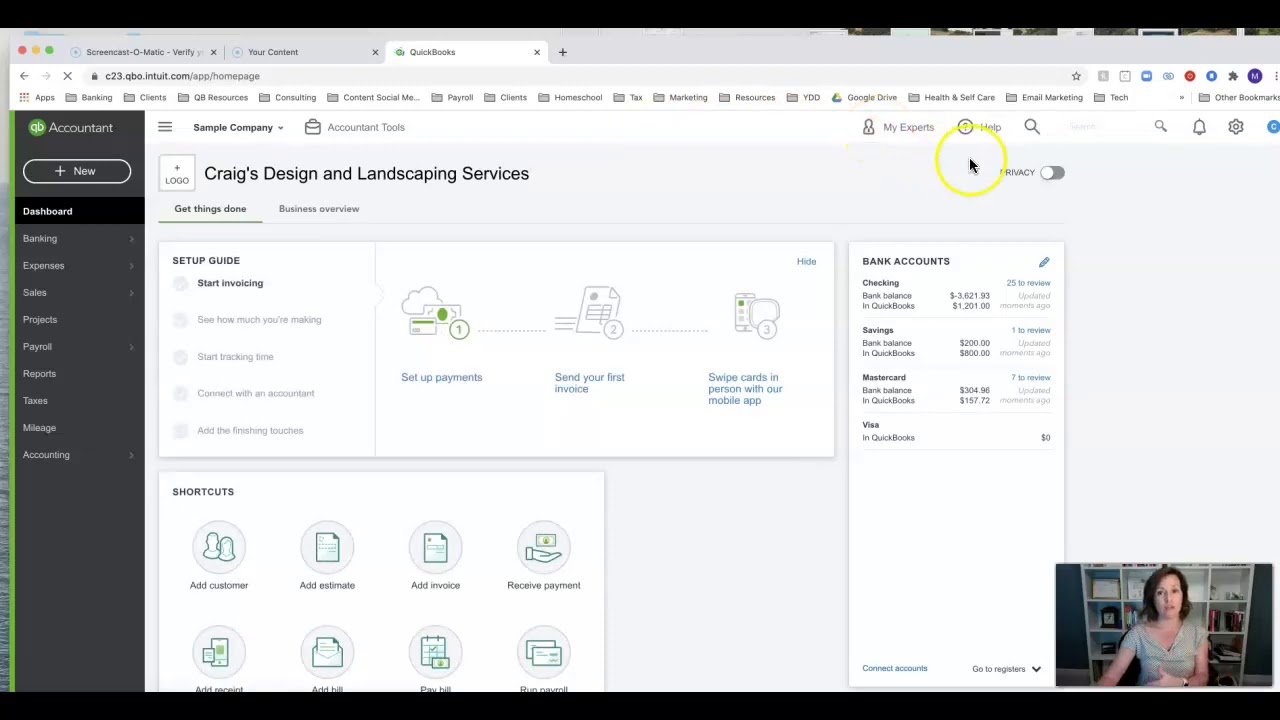This screenshot has width=1280, height=720.
Task: Click the QB Accountant logo
Action: pos(71,127)
